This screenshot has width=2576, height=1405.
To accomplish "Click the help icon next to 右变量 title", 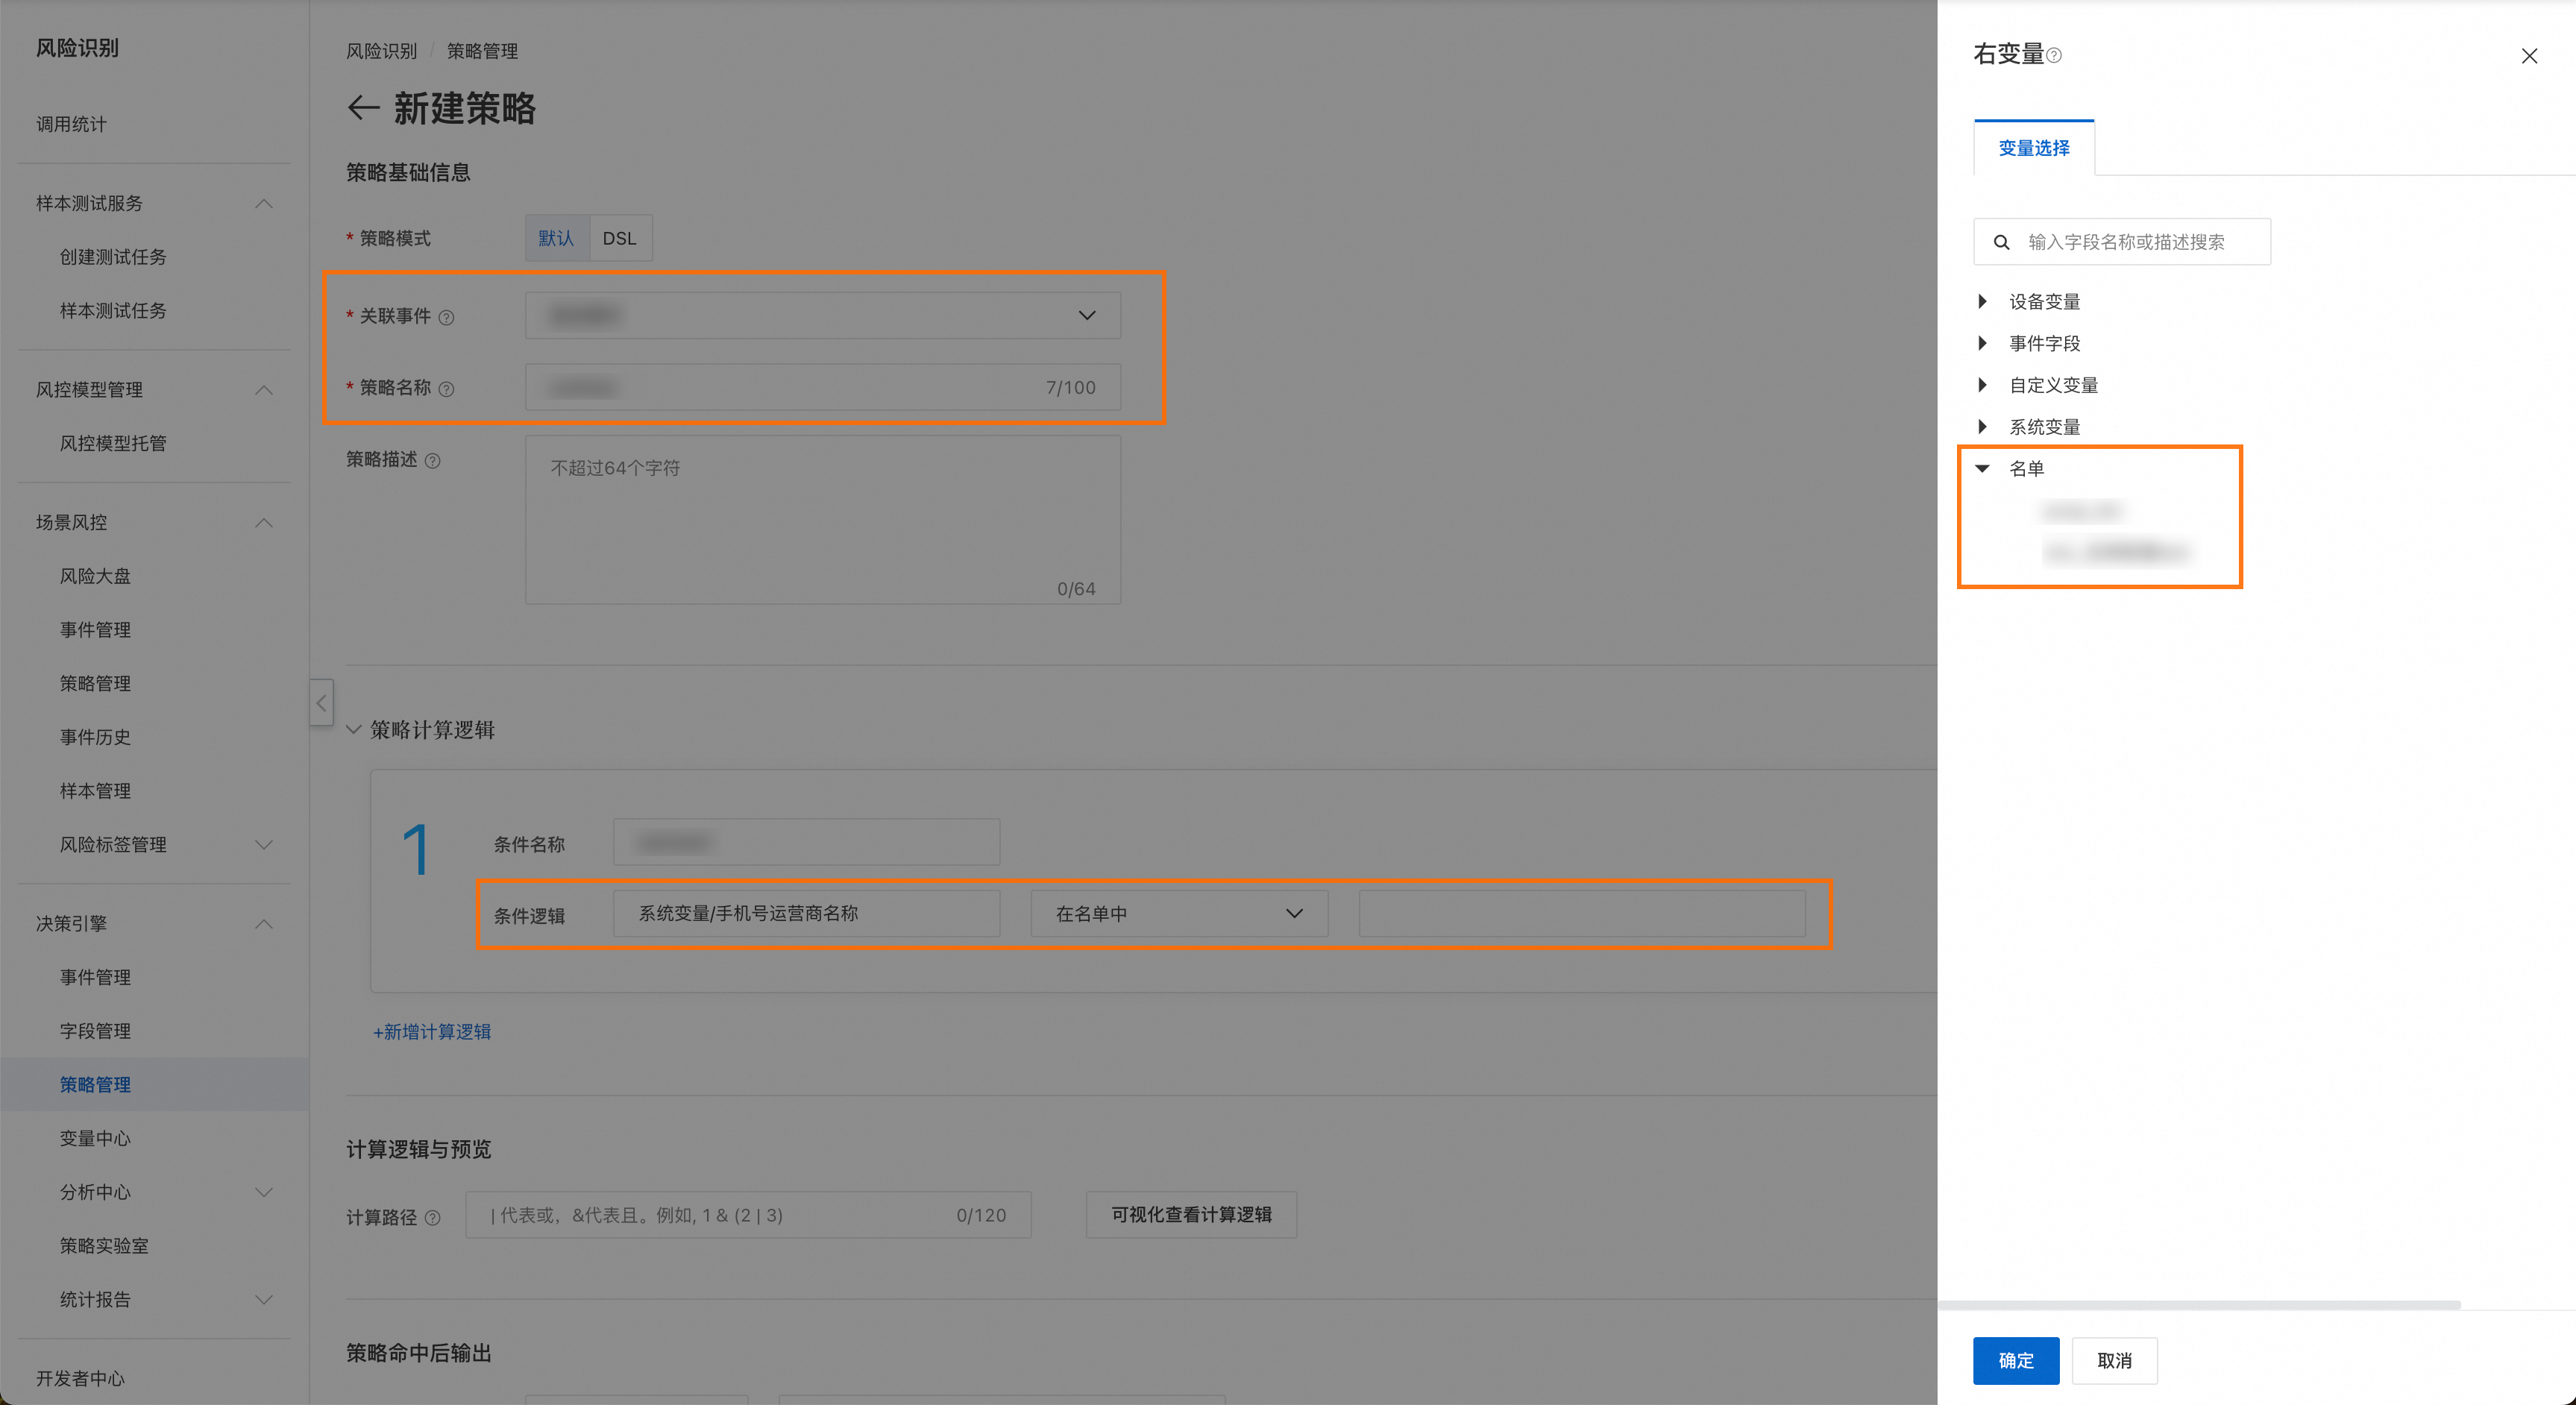I will click(x=2054, y=56).
